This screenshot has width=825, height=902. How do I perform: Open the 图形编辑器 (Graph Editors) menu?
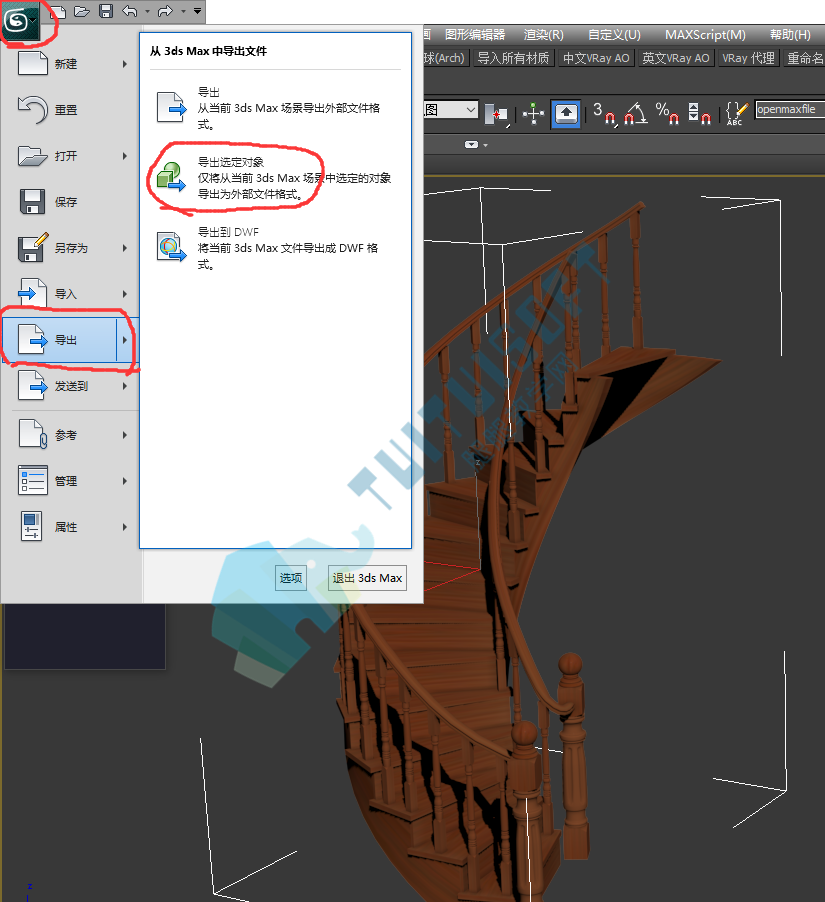tap(475, 35)
